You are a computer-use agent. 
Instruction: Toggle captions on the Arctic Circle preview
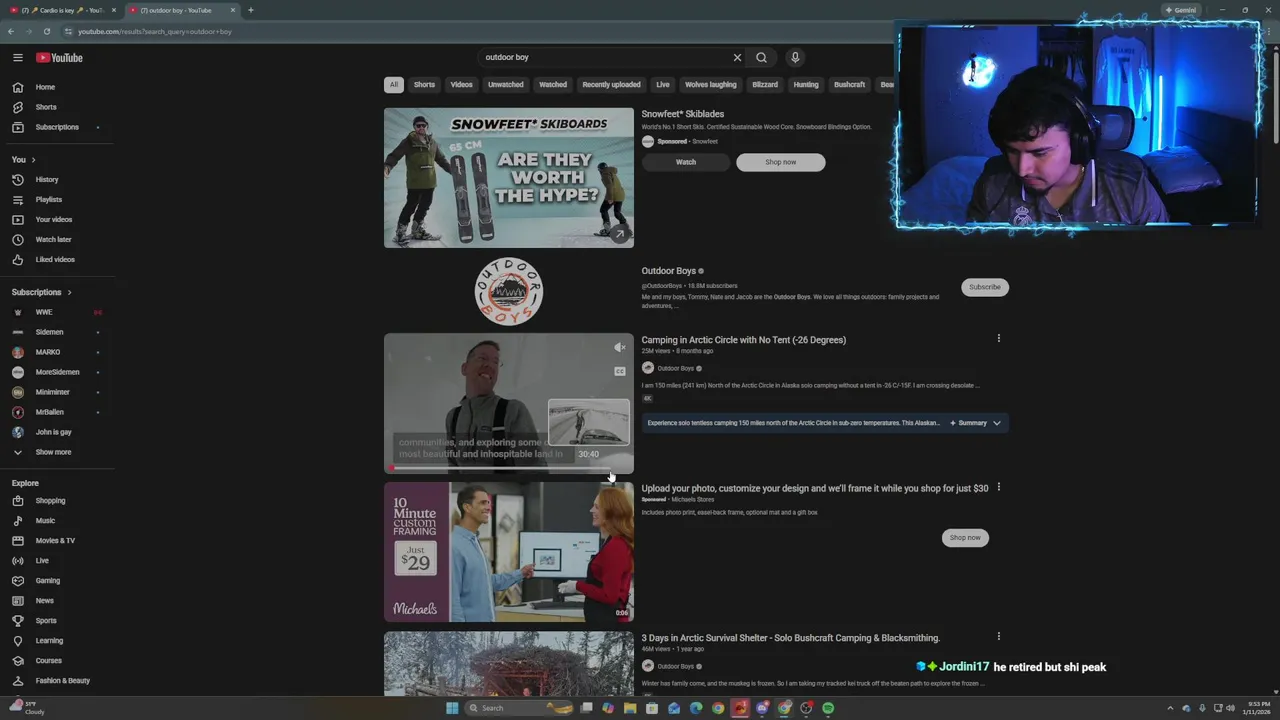[620, 371]
